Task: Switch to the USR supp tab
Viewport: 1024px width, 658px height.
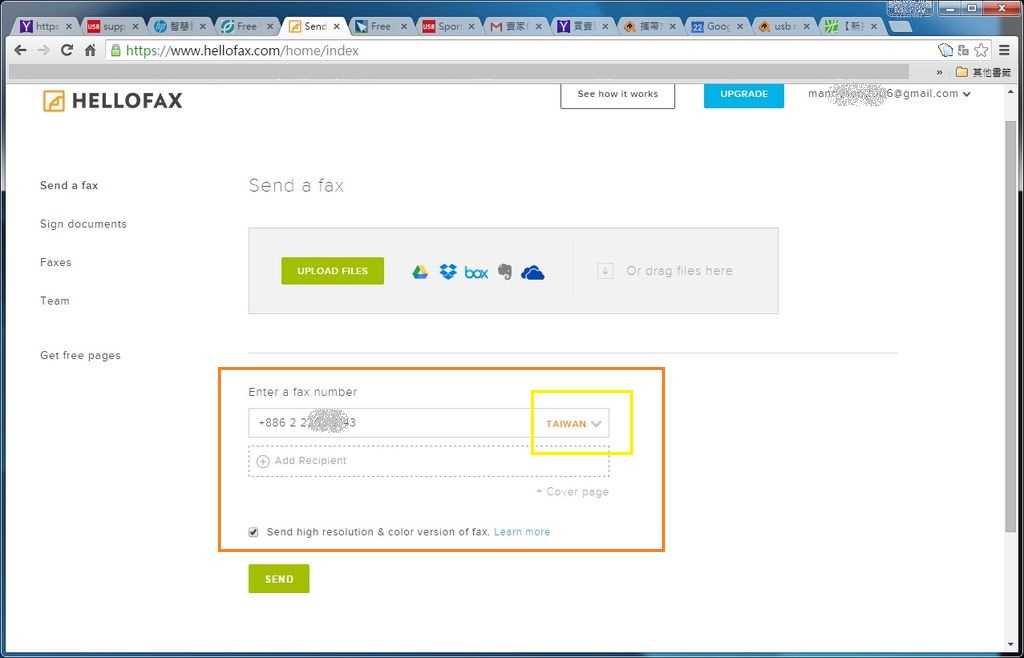Action: pos(114,27)
